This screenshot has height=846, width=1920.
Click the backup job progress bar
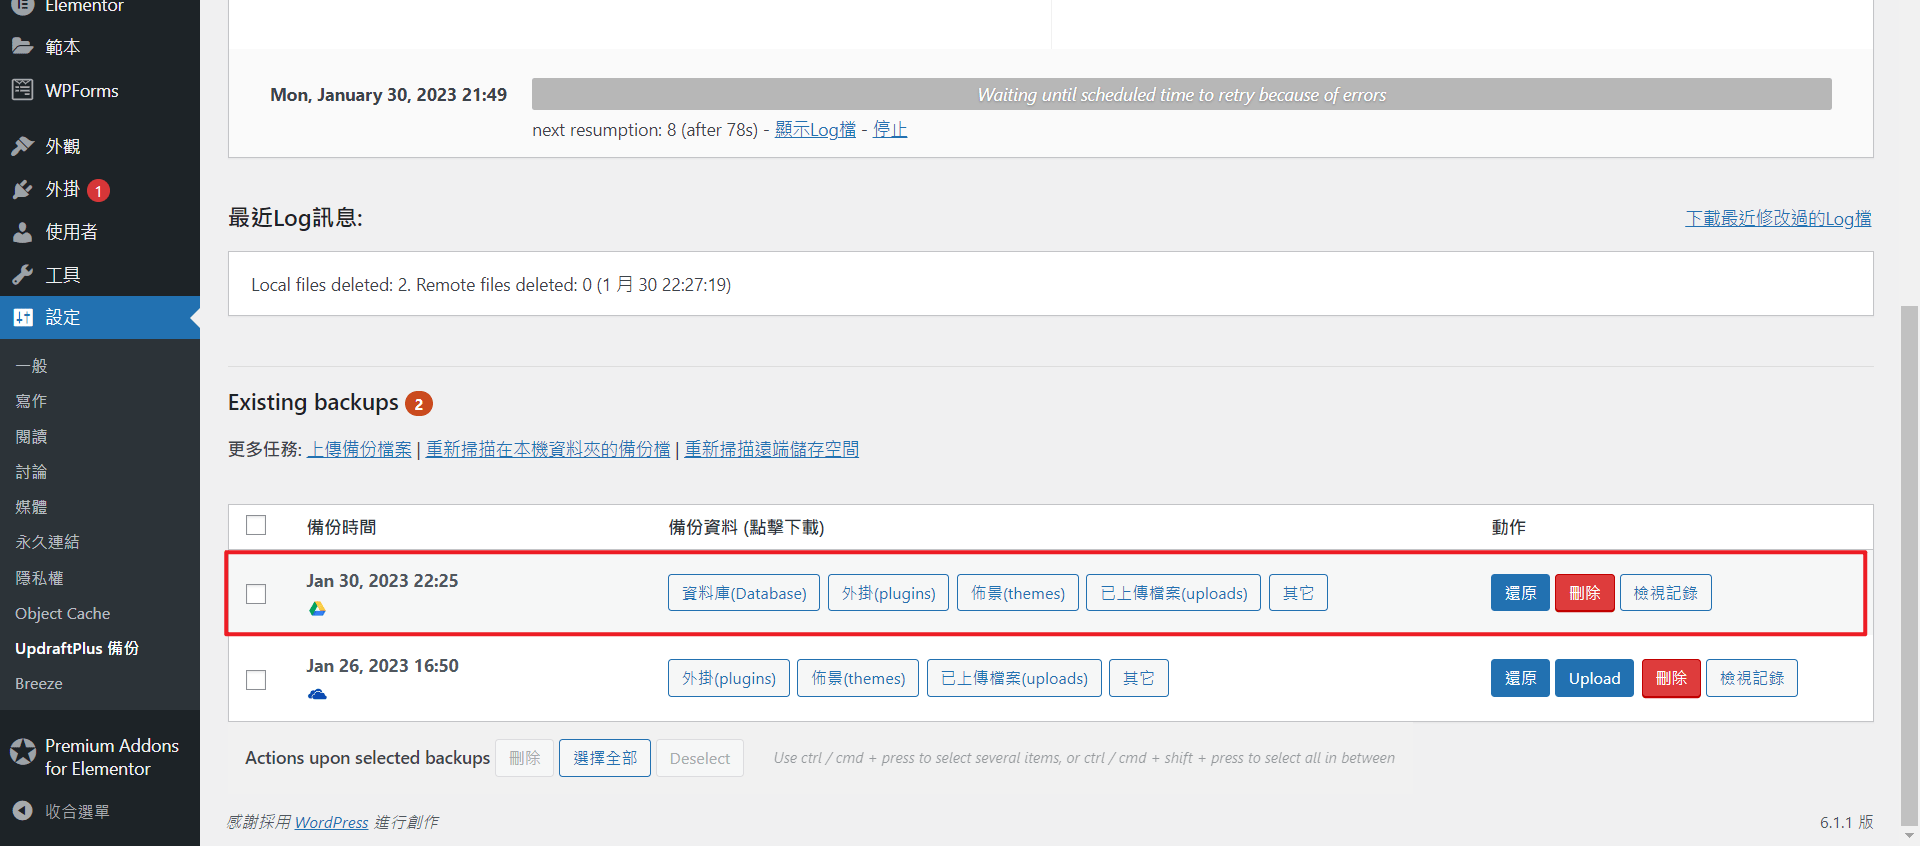[x=1182, y=94]
